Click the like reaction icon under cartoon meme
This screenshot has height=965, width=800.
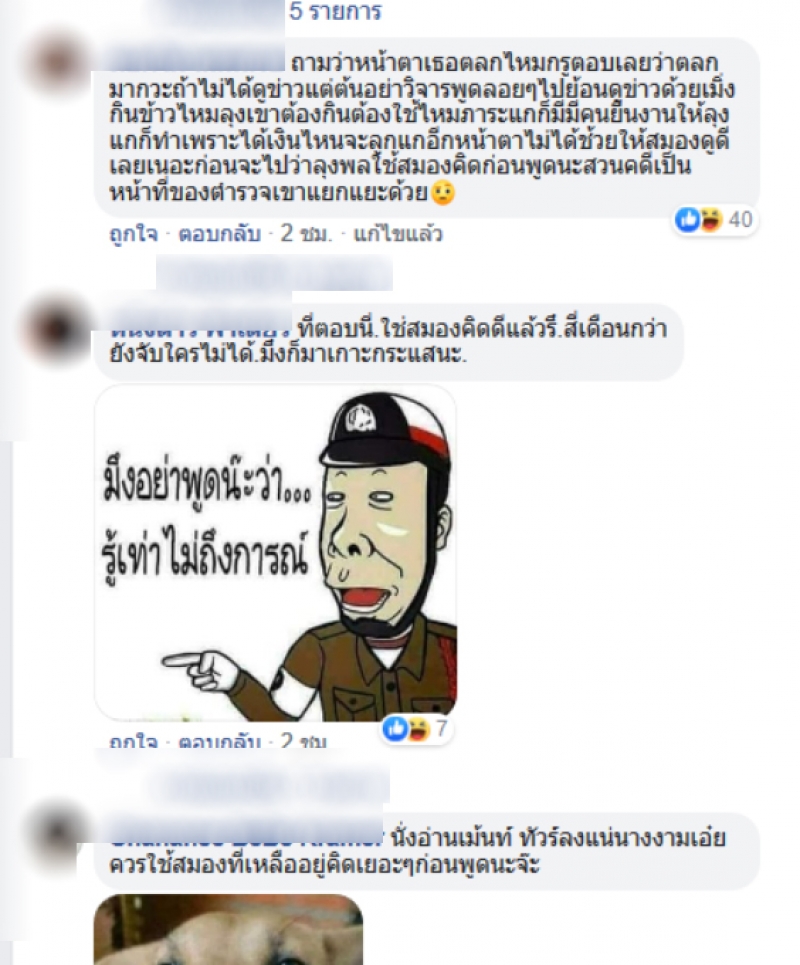point(394,729)
